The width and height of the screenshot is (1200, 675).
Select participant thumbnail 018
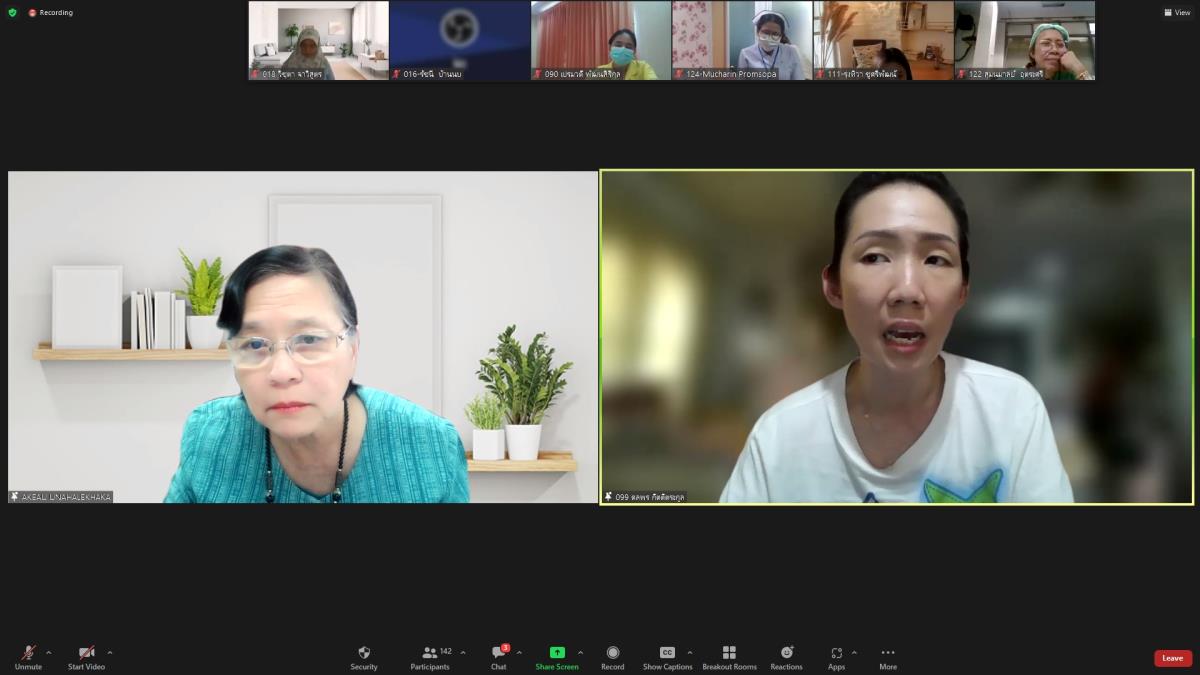tap(318, 40)
